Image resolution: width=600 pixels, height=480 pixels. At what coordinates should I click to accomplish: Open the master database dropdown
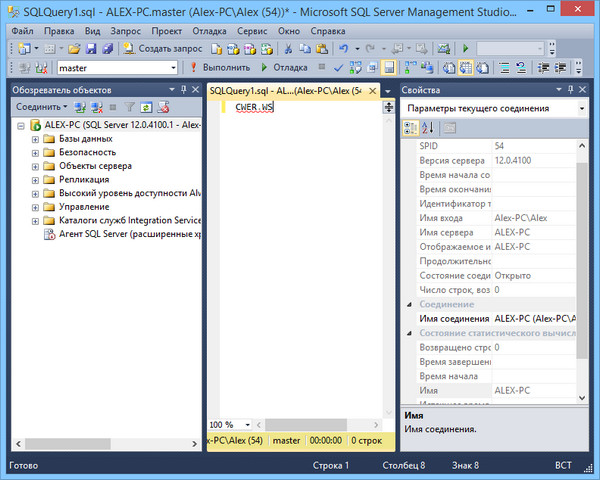(x=173, y=68)
